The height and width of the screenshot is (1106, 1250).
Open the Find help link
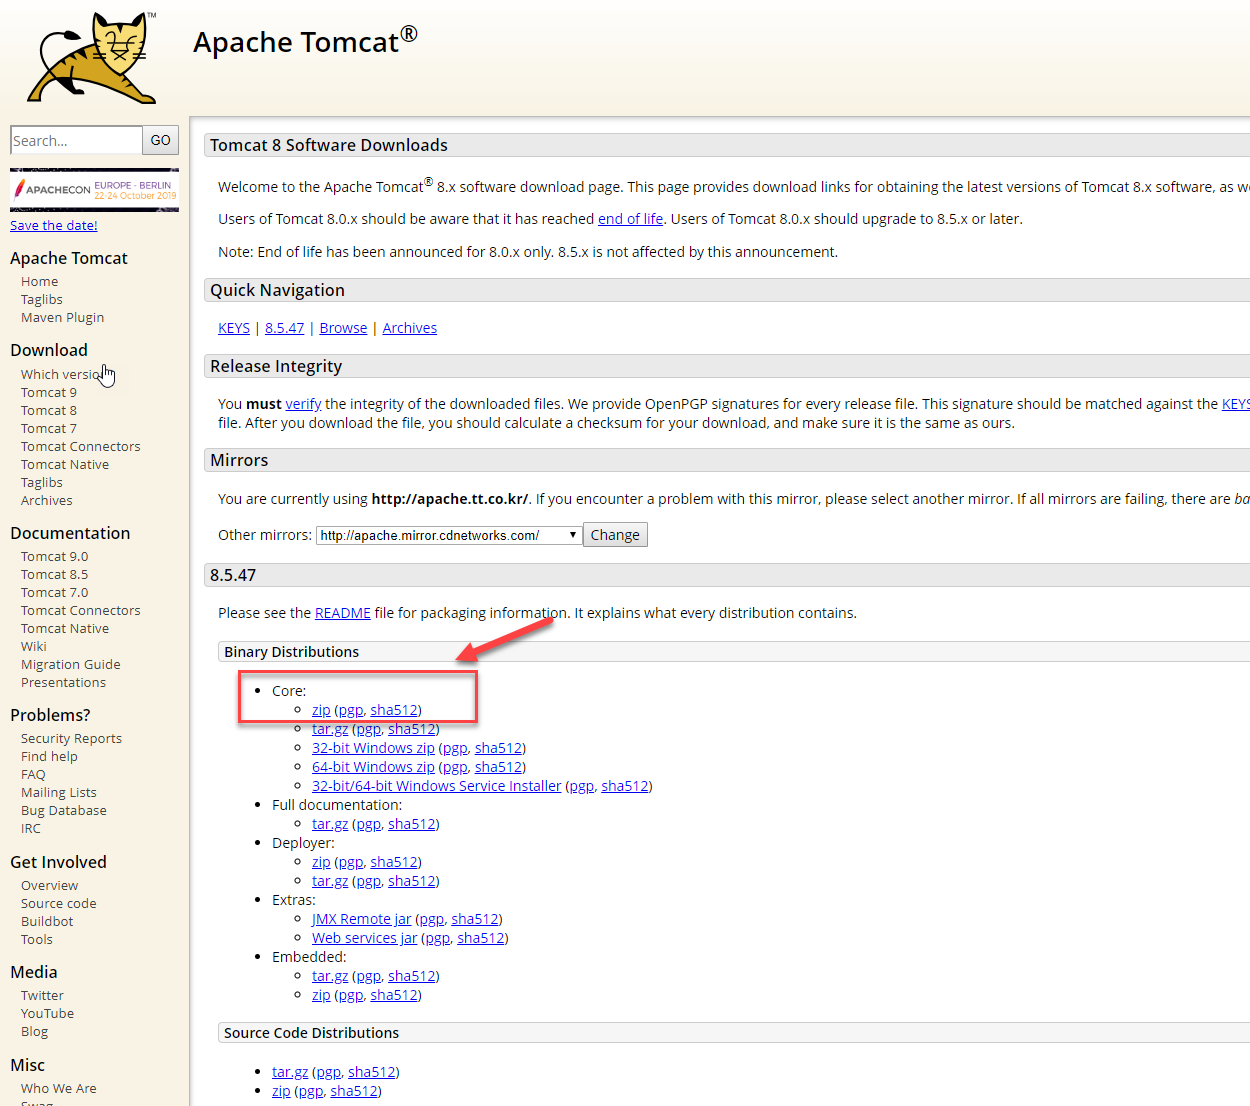49,757
